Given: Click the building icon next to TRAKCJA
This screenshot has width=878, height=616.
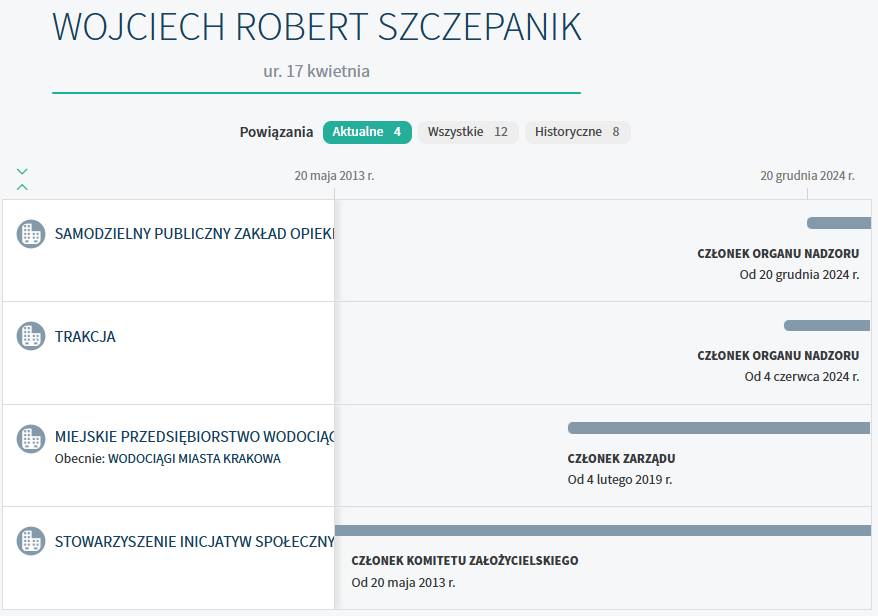Looking at the screenshot, I should pos(31,336).
